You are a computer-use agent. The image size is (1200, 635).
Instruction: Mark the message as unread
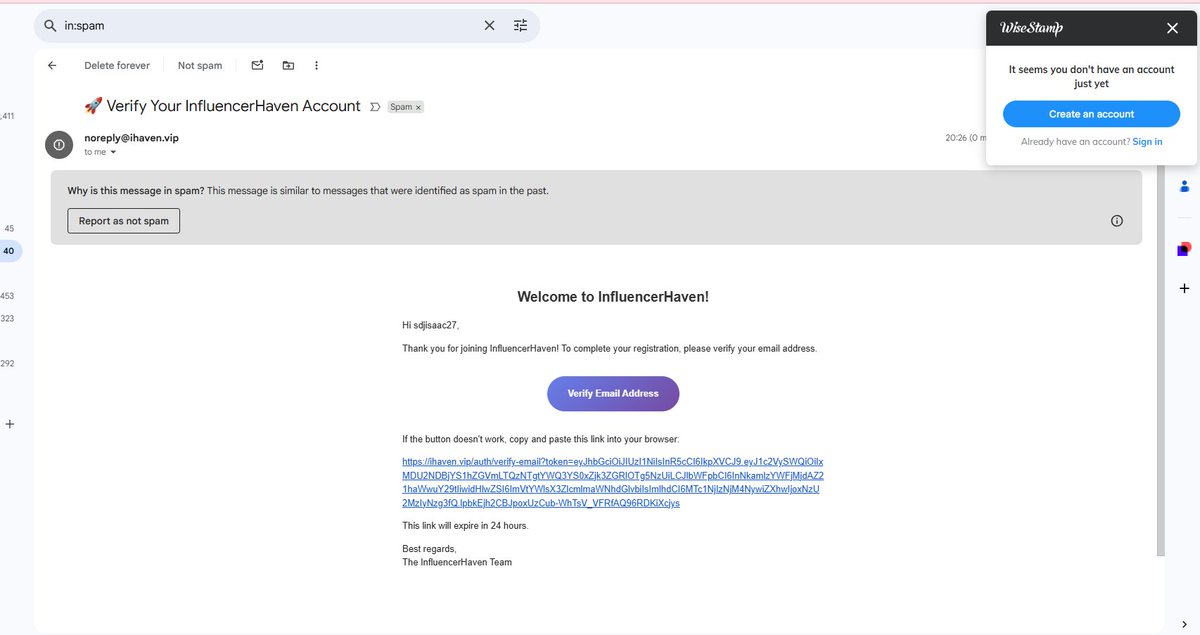point(257,65)
